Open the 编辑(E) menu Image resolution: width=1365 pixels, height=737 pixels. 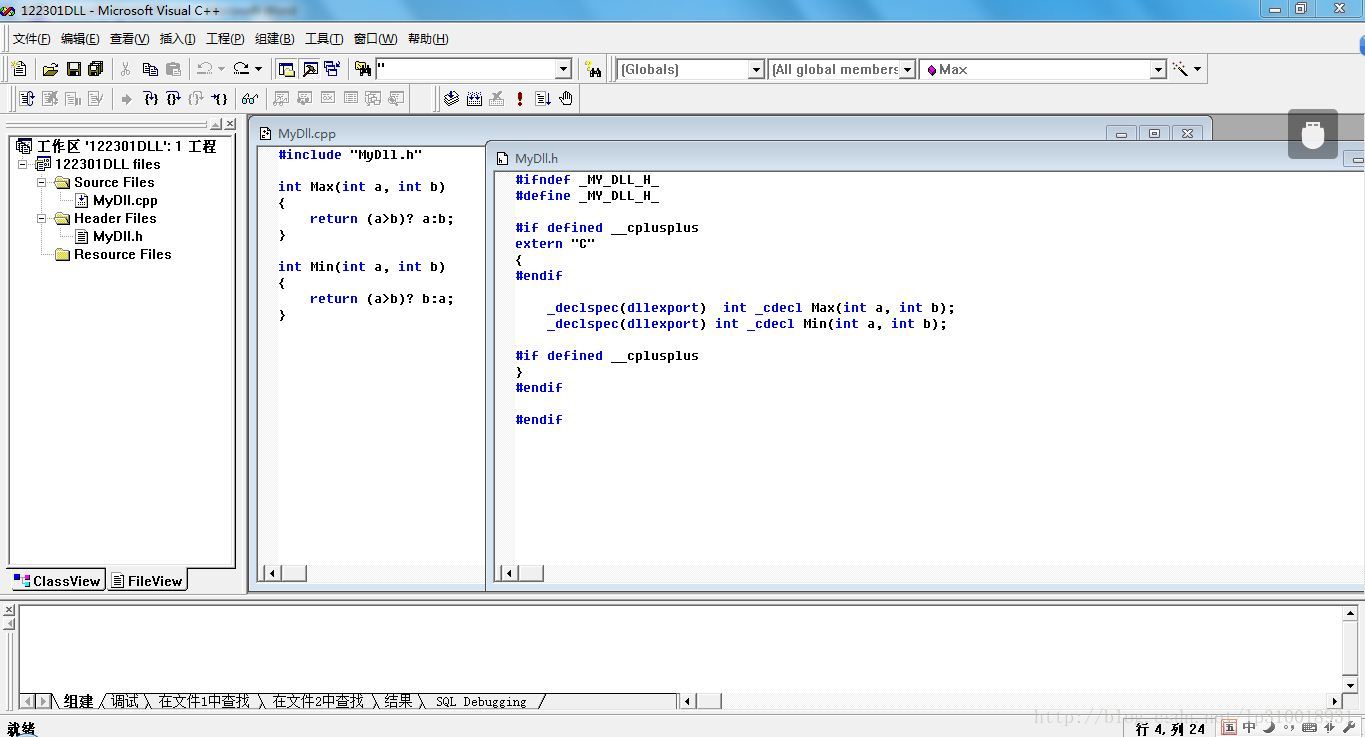pyautogui.click(x=80, y=39)
